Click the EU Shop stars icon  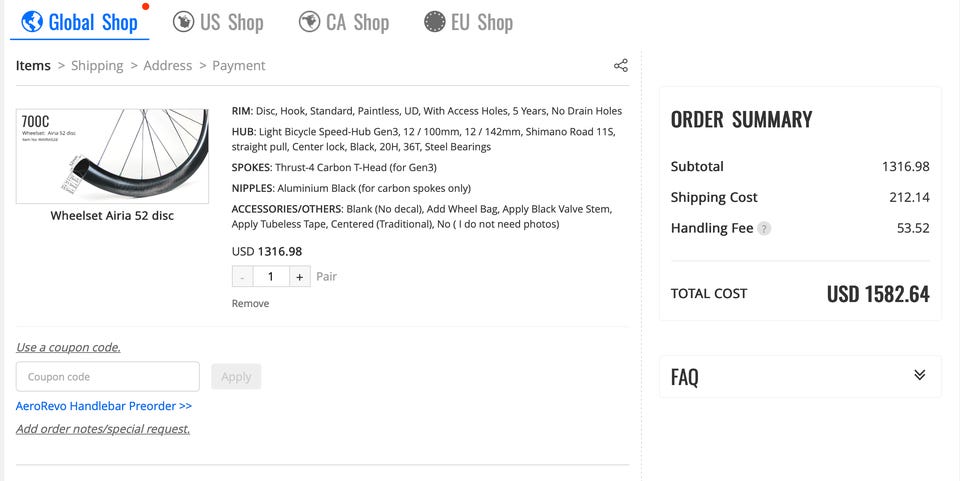pos(434,21)
